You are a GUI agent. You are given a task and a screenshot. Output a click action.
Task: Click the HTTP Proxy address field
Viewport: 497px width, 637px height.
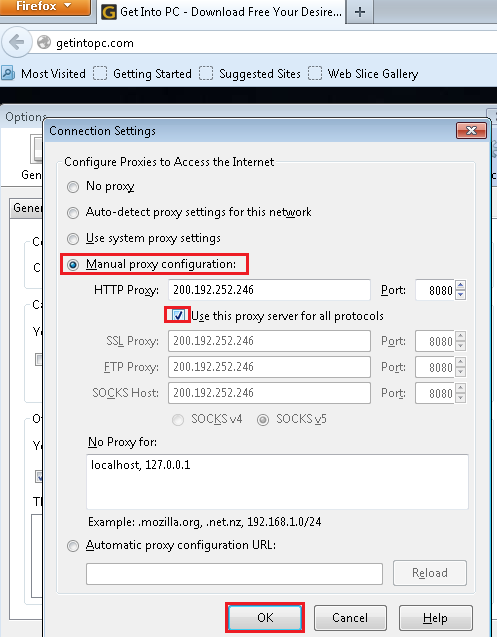(269, 290)
